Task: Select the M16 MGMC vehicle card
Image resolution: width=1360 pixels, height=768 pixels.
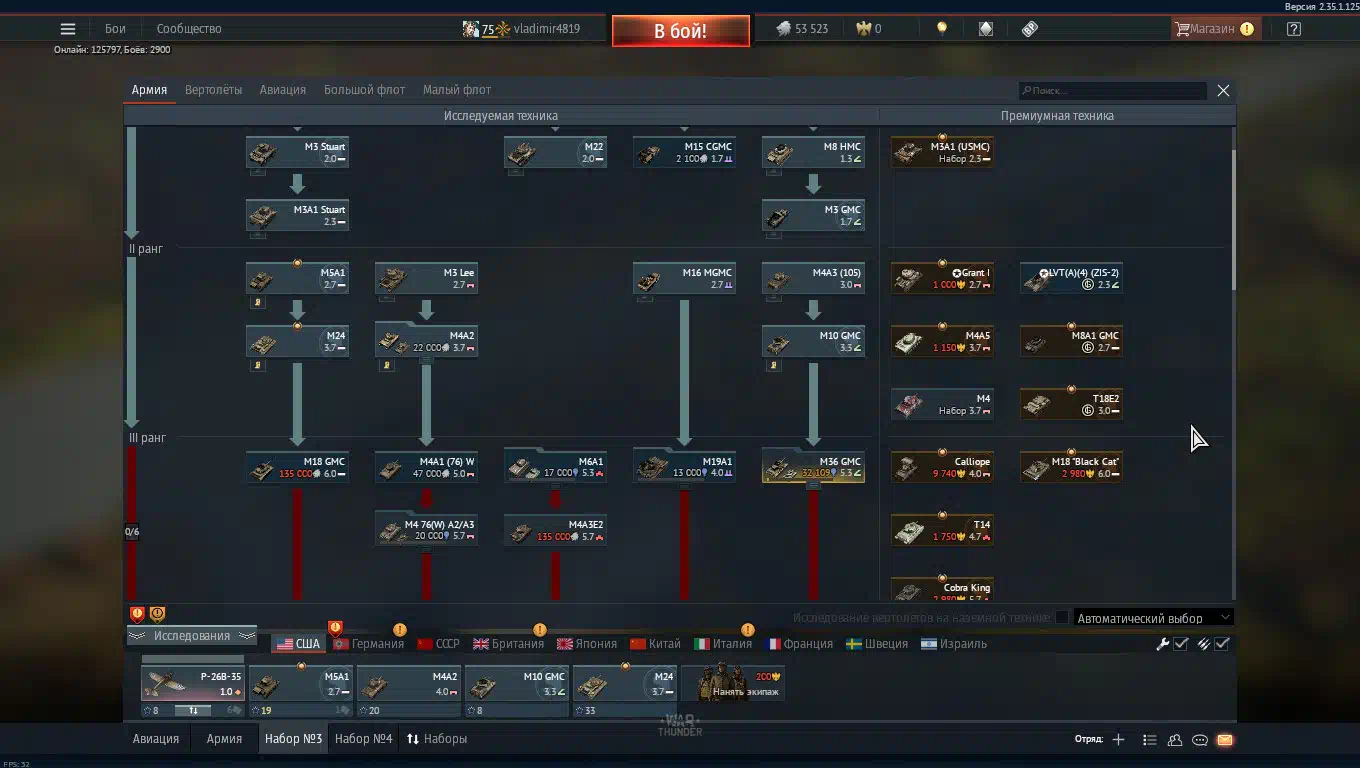Action: 684,279
